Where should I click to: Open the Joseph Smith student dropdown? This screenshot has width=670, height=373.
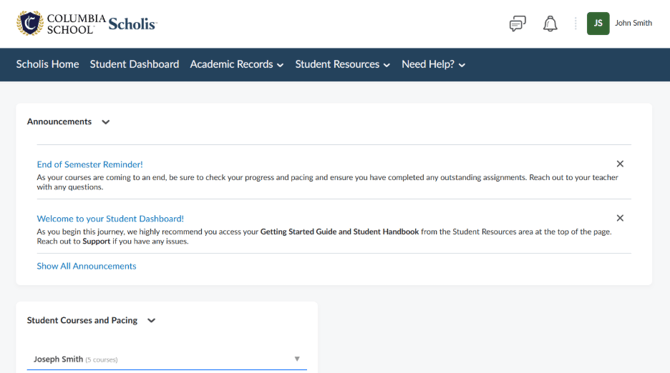167,359
